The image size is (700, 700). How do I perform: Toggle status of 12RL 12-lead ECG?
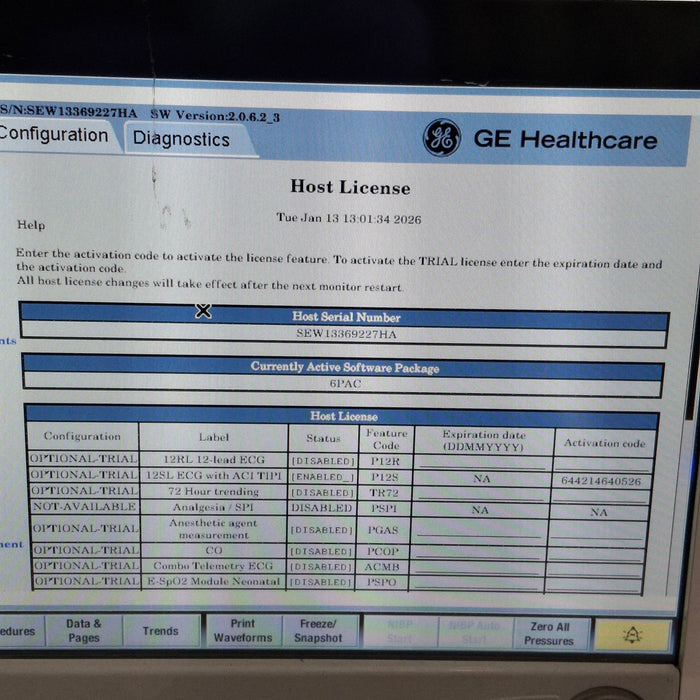click(x=323, y=461)
